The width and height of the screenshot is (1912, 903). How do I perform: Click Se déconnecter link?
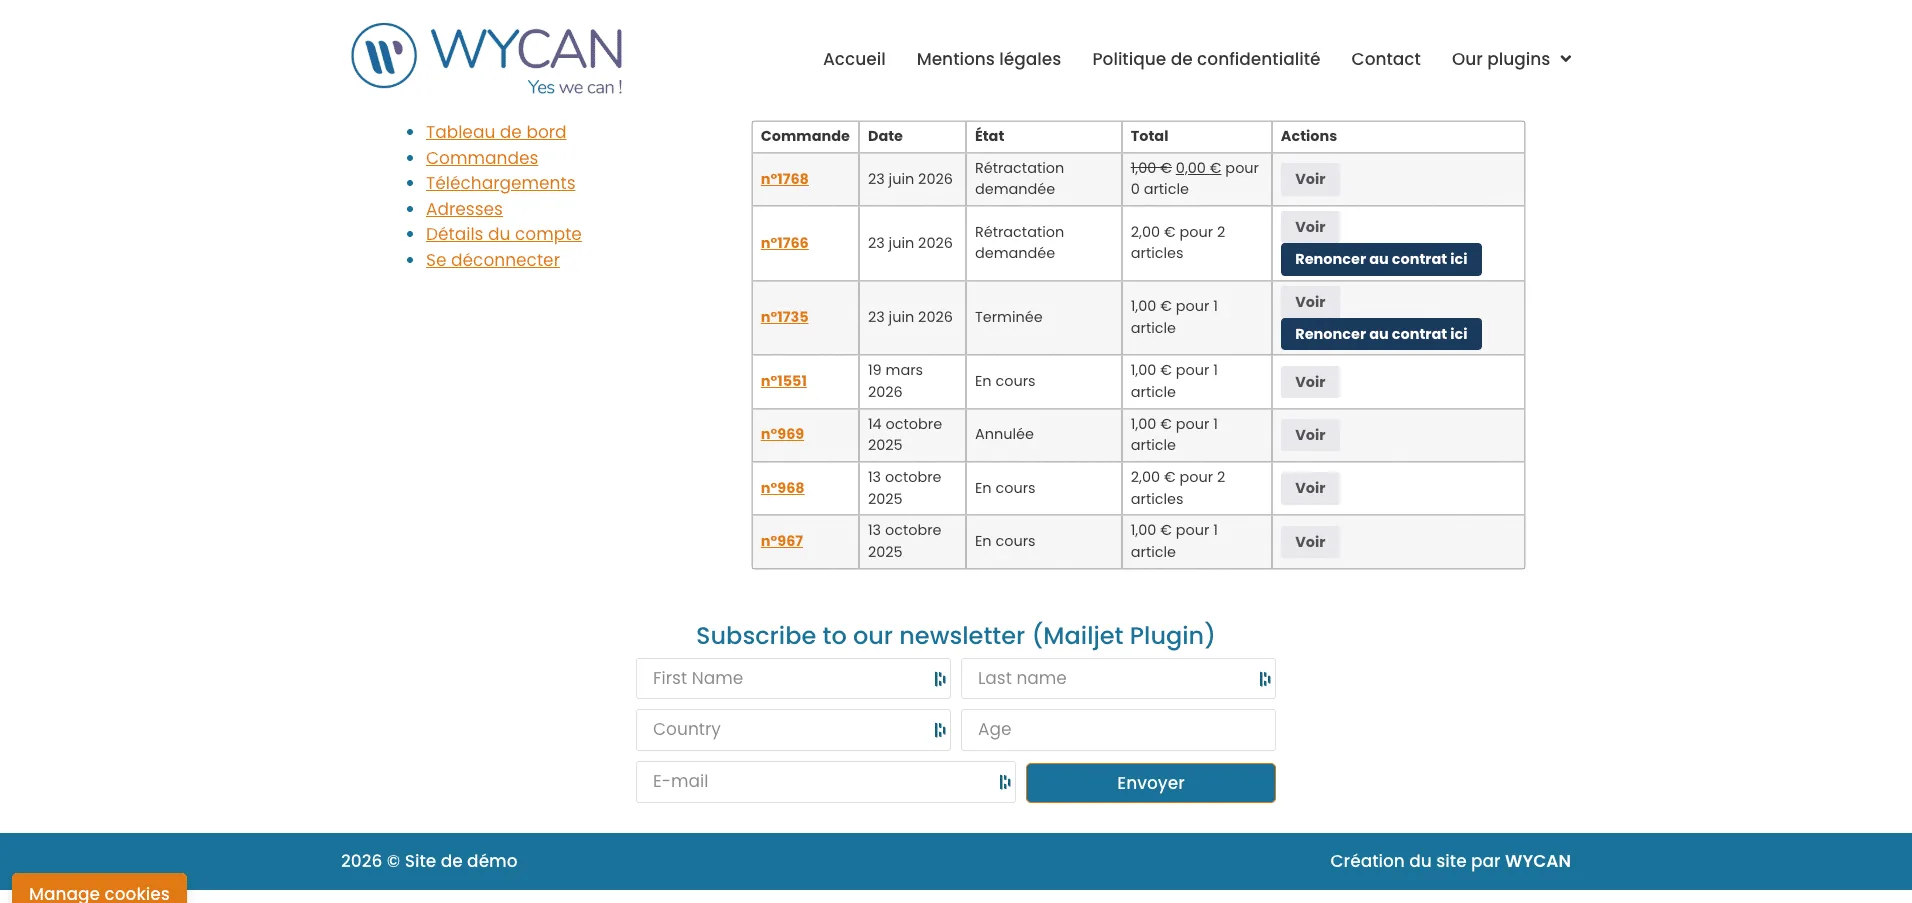pyautogui.click(x=493, y=260)
